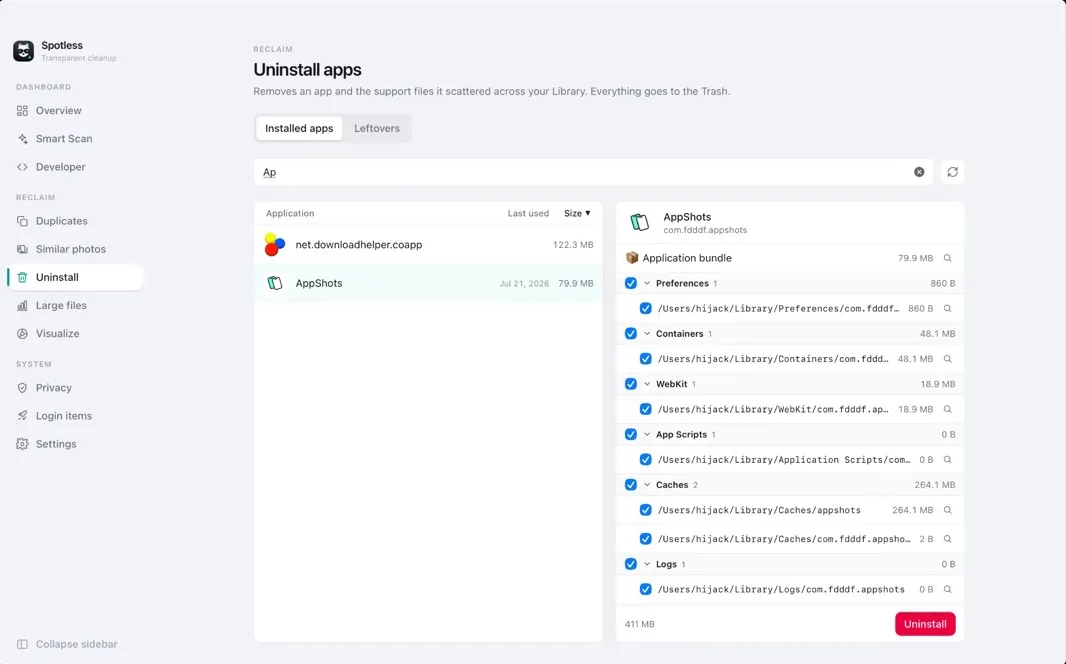This screenshot has width=1066, height=664.
Task: Switch to the Leftovers tab
Action: (x=377, y=128)
